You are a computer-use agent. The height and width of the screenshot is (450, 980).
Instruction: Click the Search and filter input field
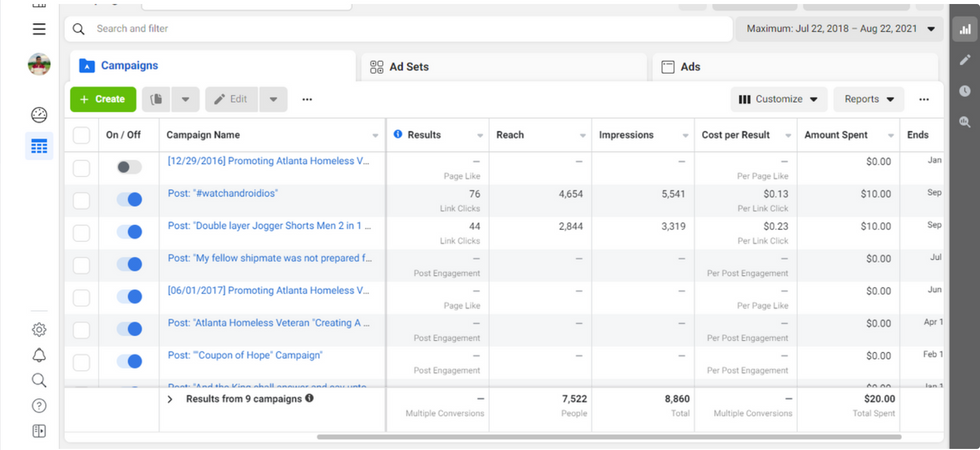[399, 29]
